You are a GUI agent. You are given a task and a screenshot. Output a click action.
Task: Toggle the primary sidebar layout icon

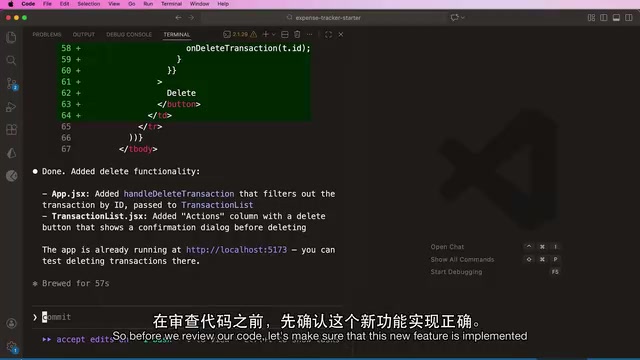click(604, 18)
